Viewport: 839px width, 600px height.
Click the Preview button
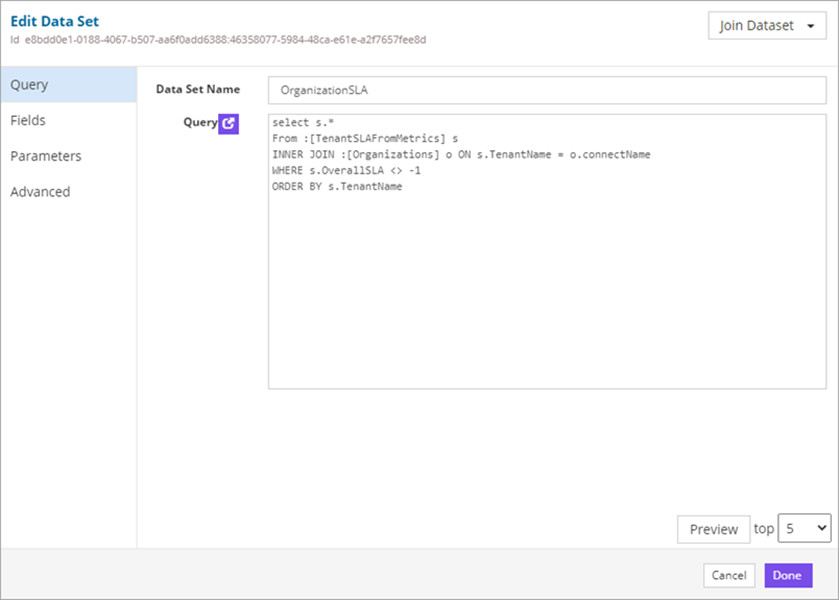[713, 528]
